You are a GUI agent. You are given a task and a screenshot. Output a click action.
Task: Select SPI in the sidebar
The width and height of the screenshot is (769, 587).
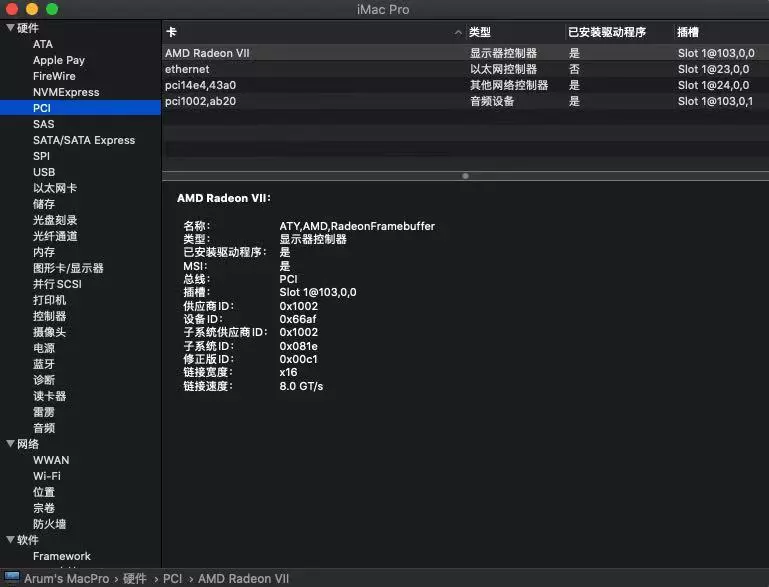coord(41,156)
